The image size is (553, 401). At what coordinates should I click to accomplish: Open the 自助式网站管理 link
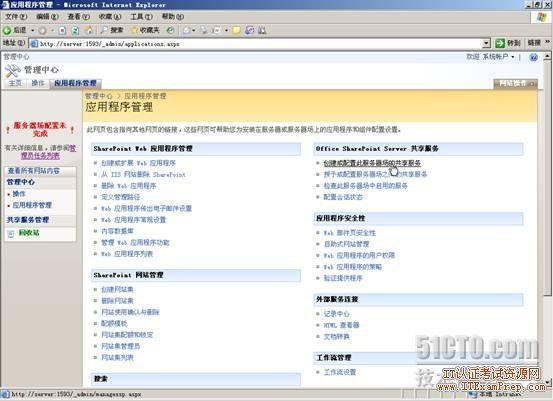point(346,244)
